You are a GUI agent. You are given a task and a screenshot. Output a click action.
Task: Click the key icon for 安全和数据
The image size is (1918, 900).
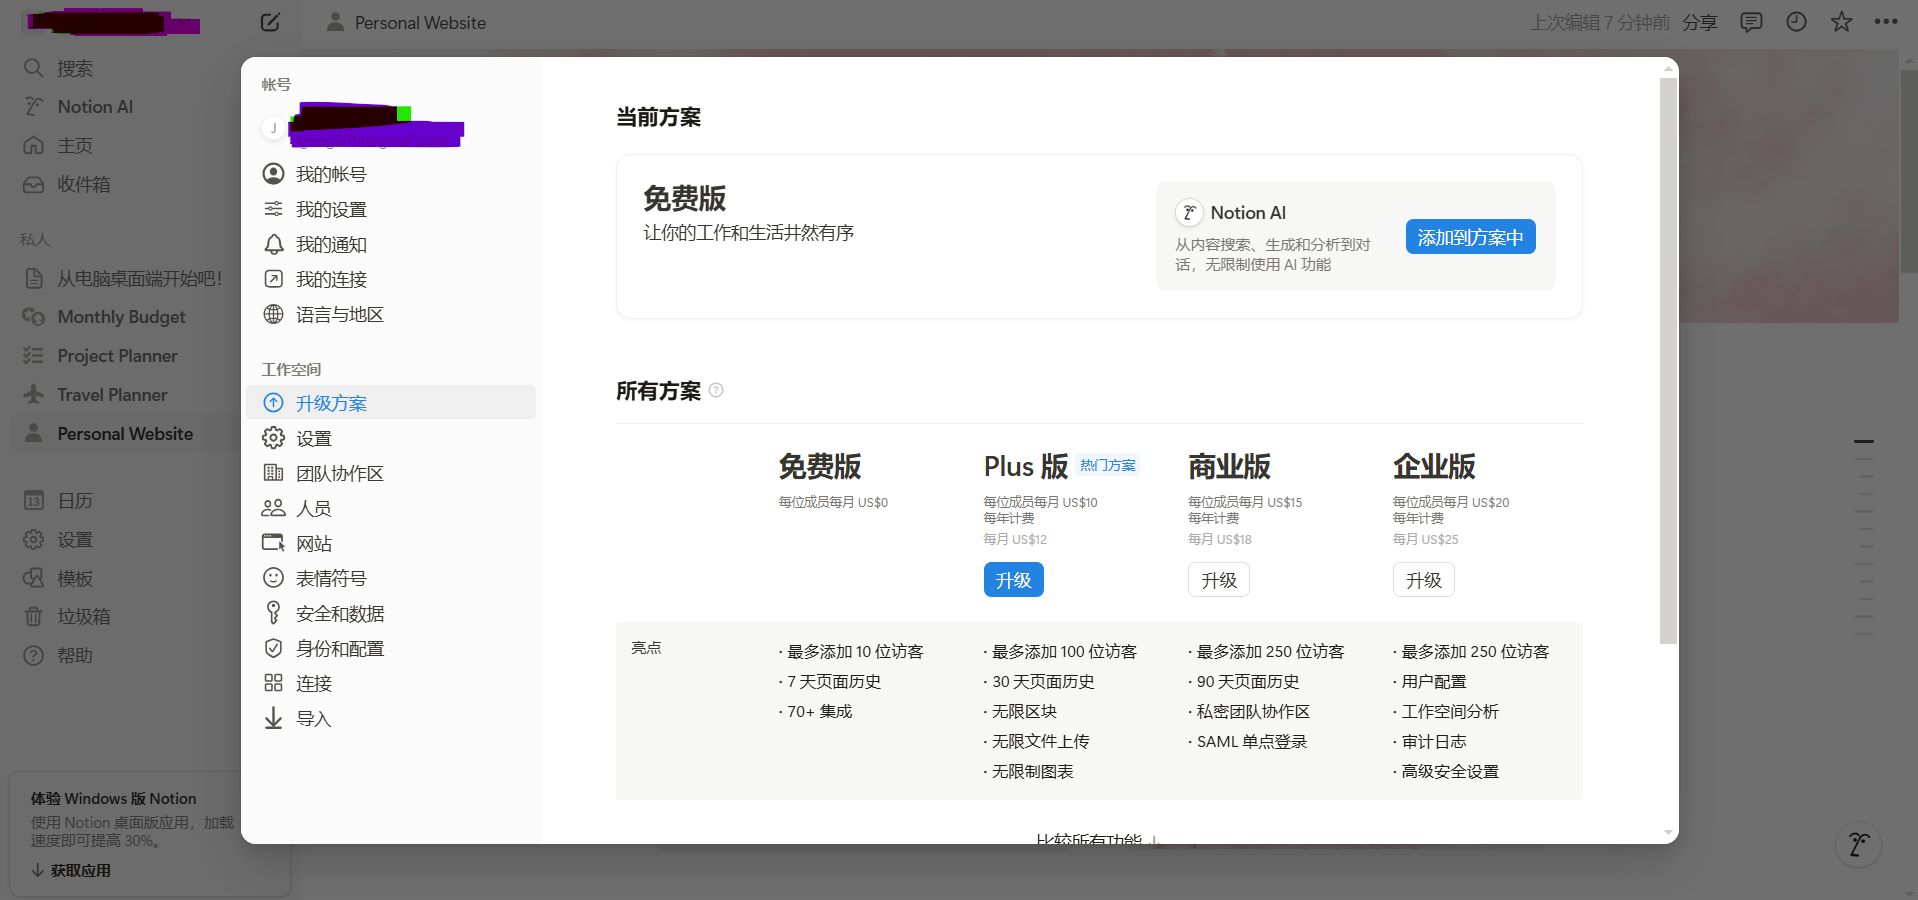tap(273, 613)
